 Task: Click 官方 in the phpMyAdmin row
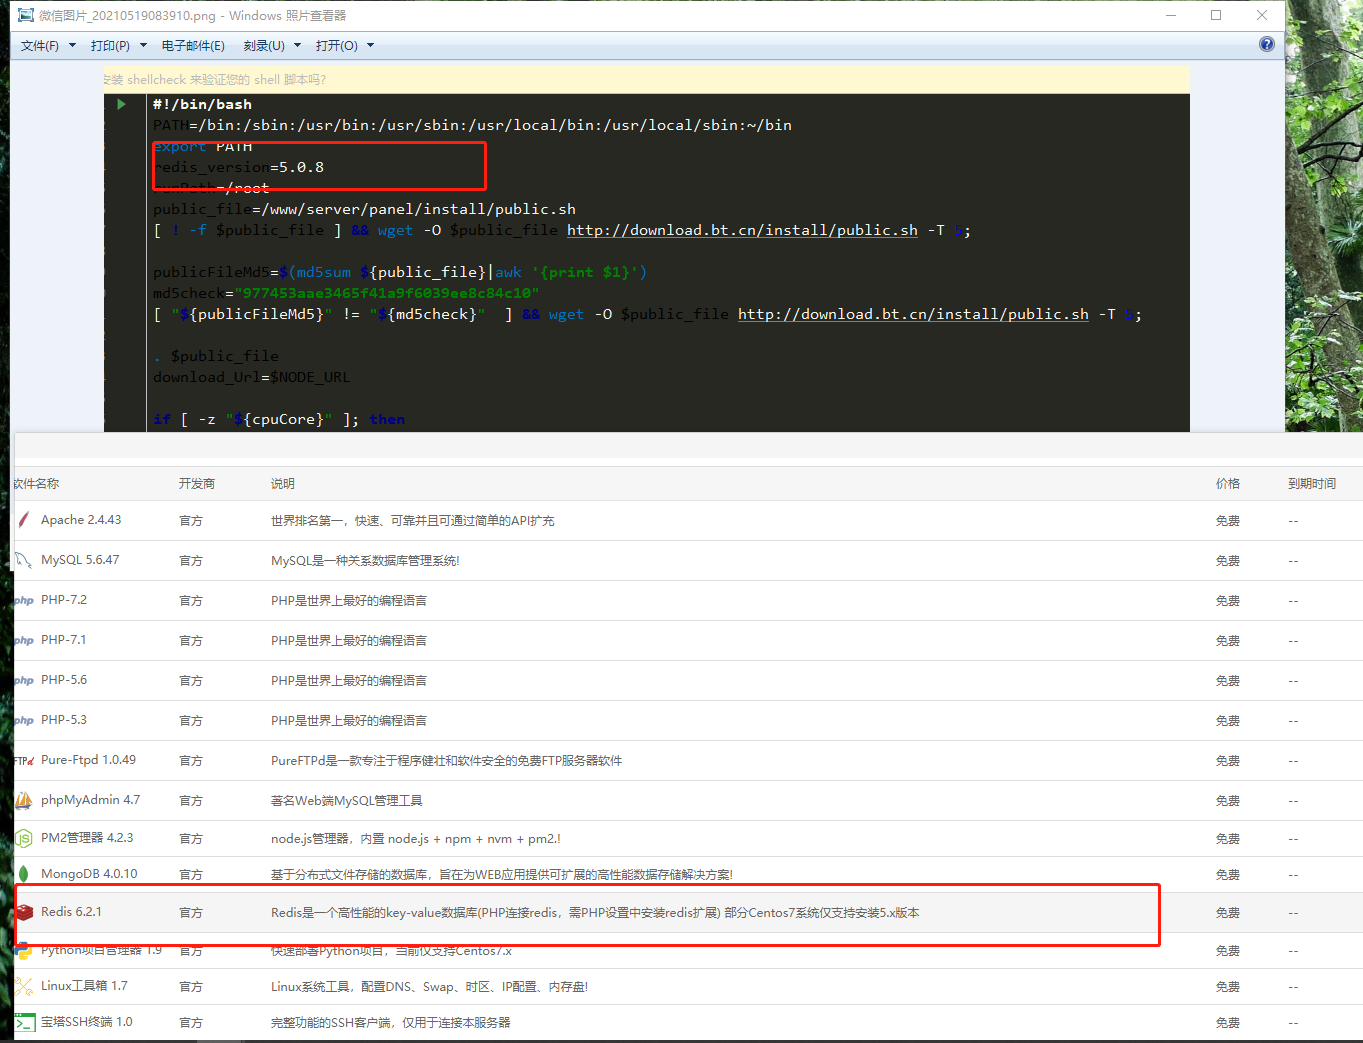[191, 801]
